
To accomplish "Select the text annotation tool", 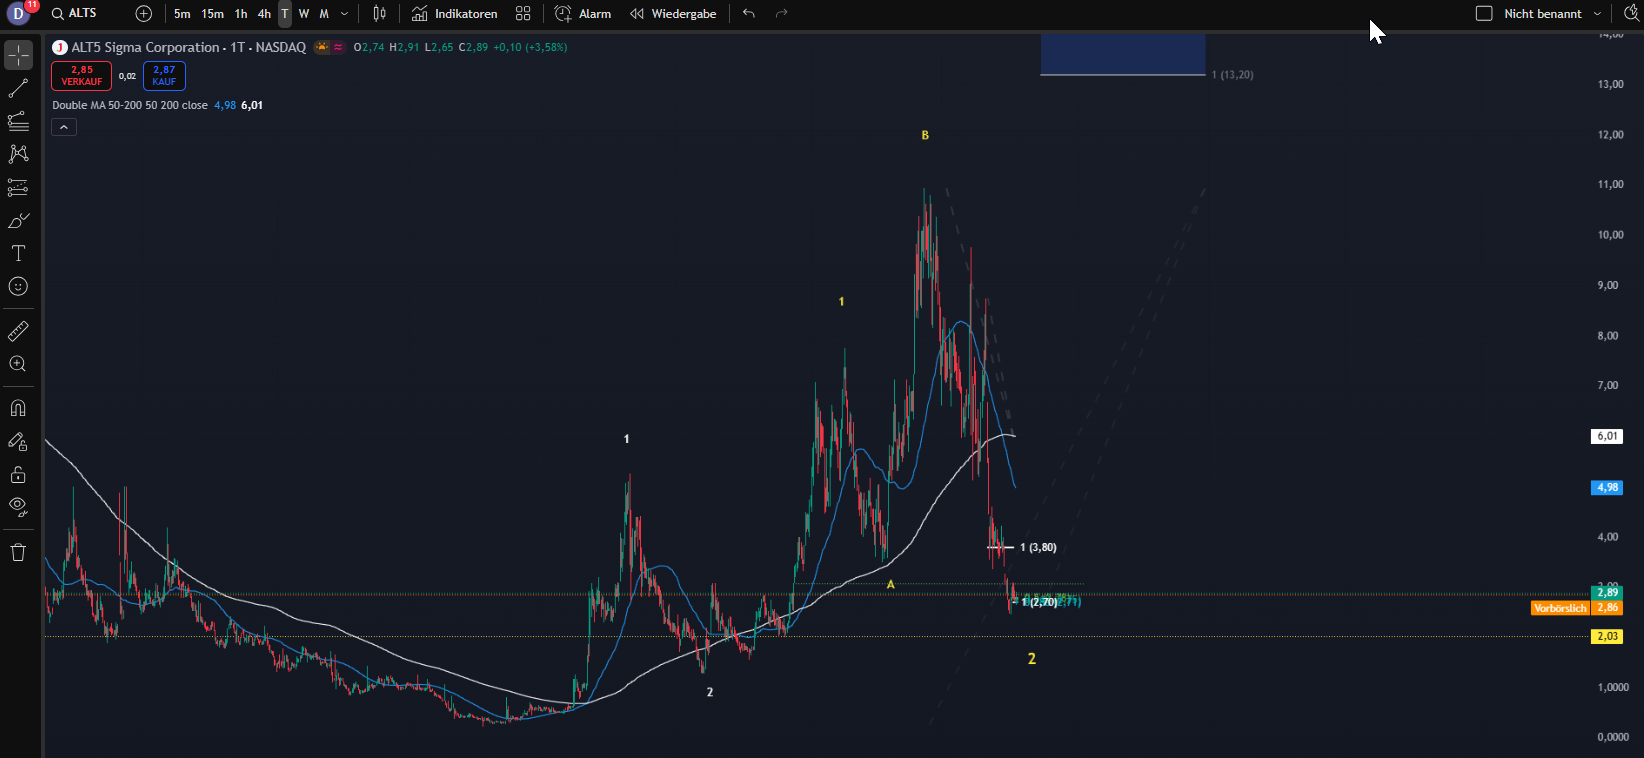I will pyautogui.click(x=18, y=253).
